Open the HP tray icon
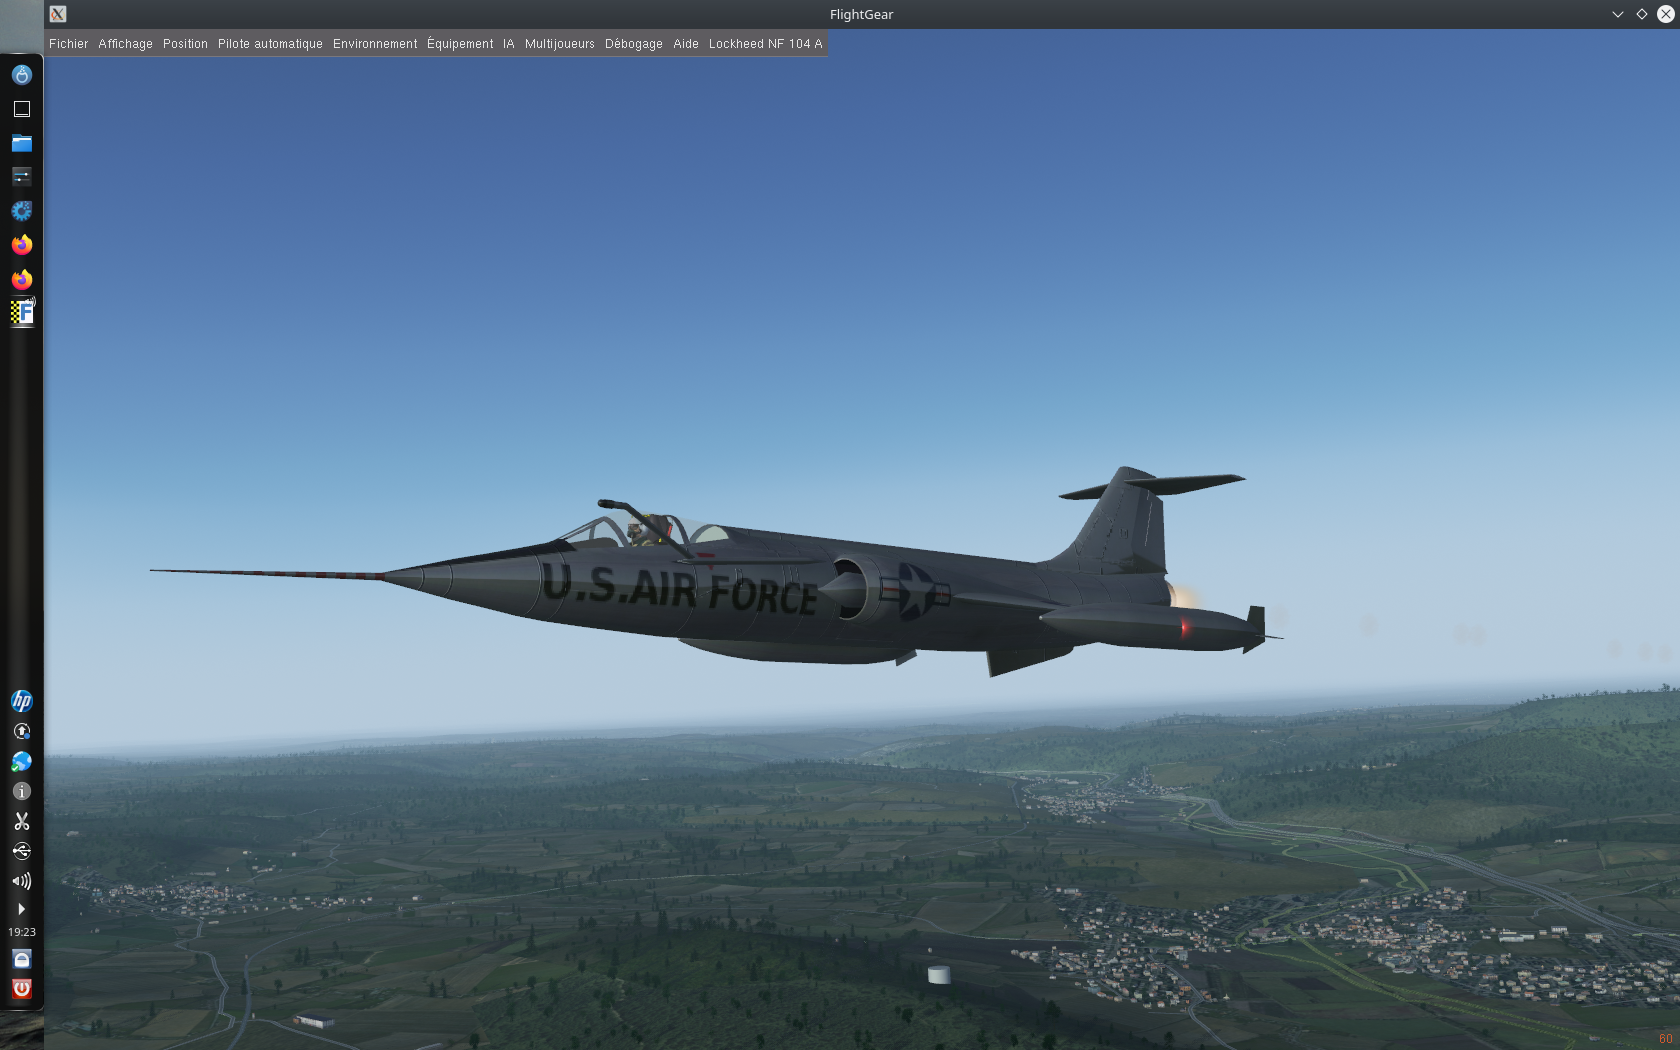The width and height of the screenshot is (1680, 1050). pos(21,701)
